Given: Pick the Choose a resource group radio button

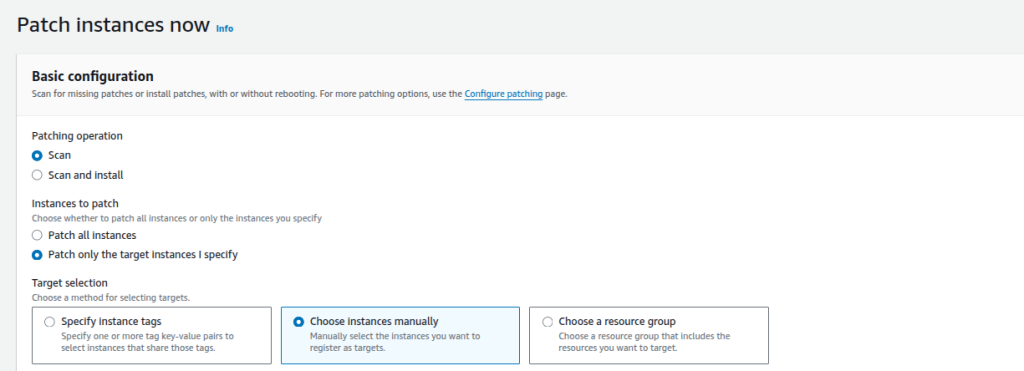Looking at the screenshot, I should (547, 322).
